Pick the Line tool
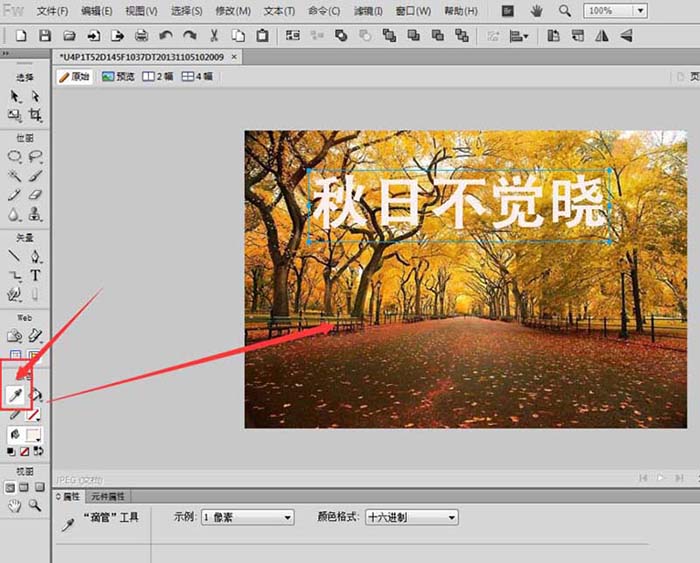This screenshot has height=563, width=700. pyautogui.click(x=15, y=256)
